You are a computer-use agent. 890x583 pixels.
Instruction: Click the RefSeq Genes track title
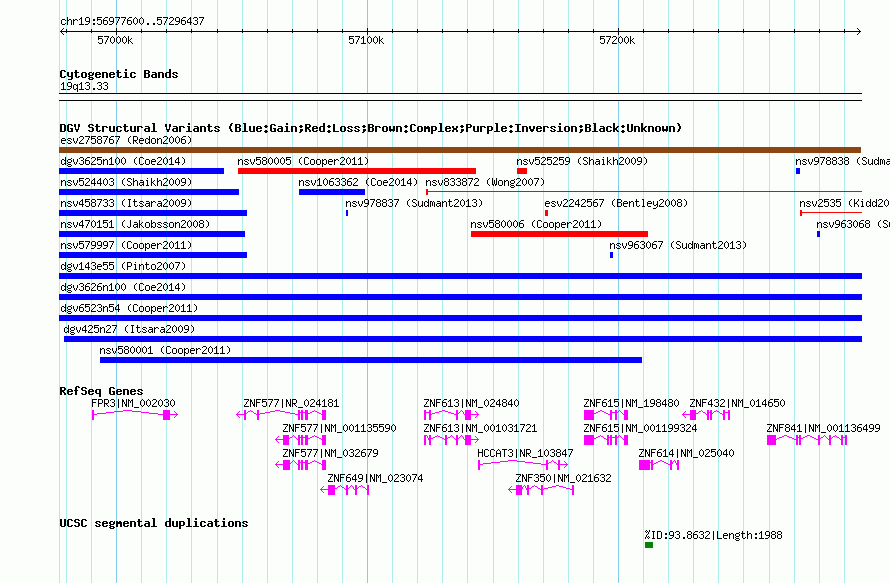pyautogui.click(x=102, y=391)
